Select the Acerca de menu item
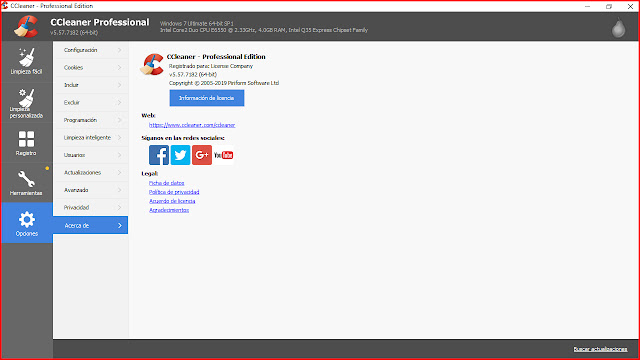 tap(91, 225)
